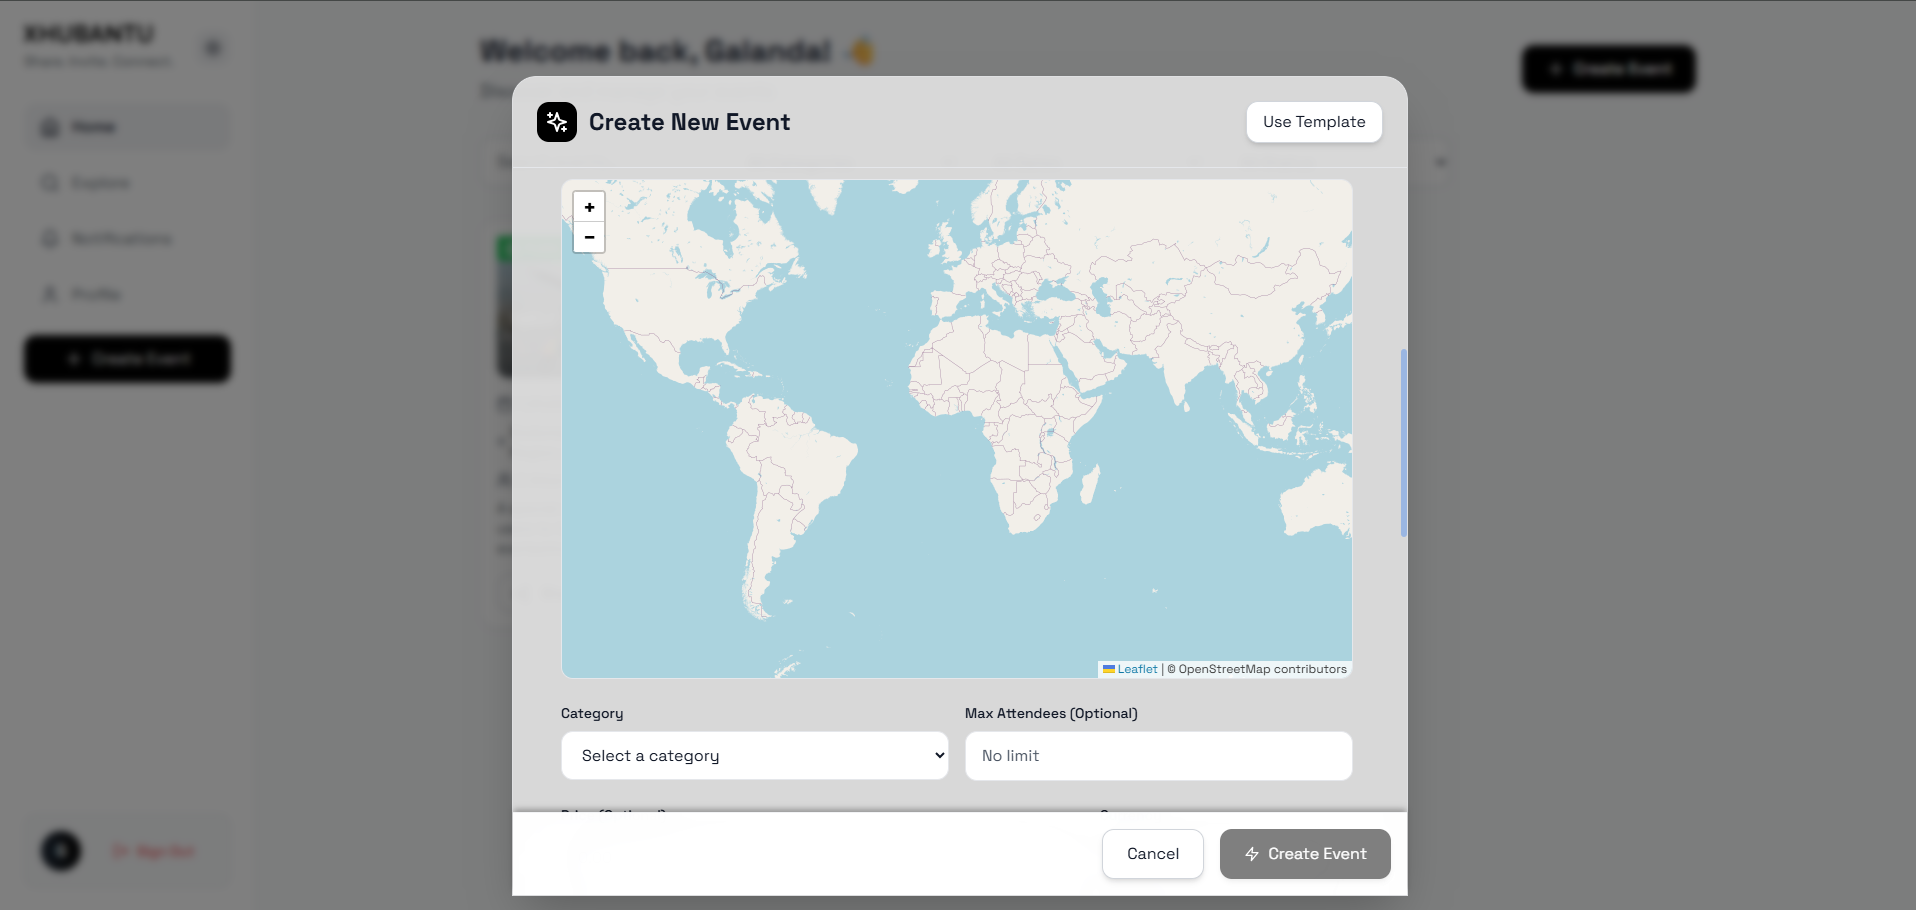Viewport: 1916px width, 910px height.
Task: Open the Select a category dropdown
Action: pyautogui.click(x=755, y=756)
